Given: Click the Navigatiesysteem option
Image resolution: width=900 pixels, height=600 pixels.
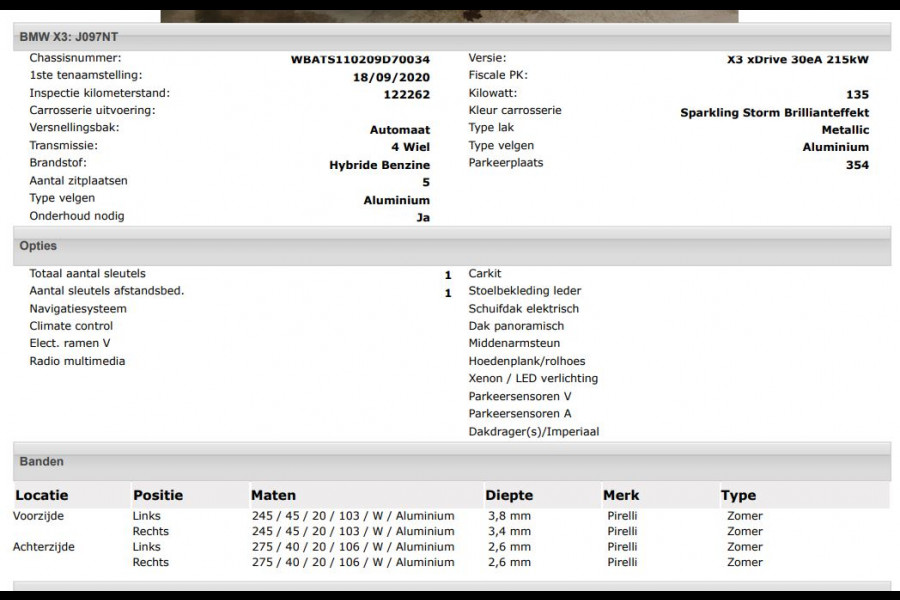Looking at the screenshot, I should point(78,309).
